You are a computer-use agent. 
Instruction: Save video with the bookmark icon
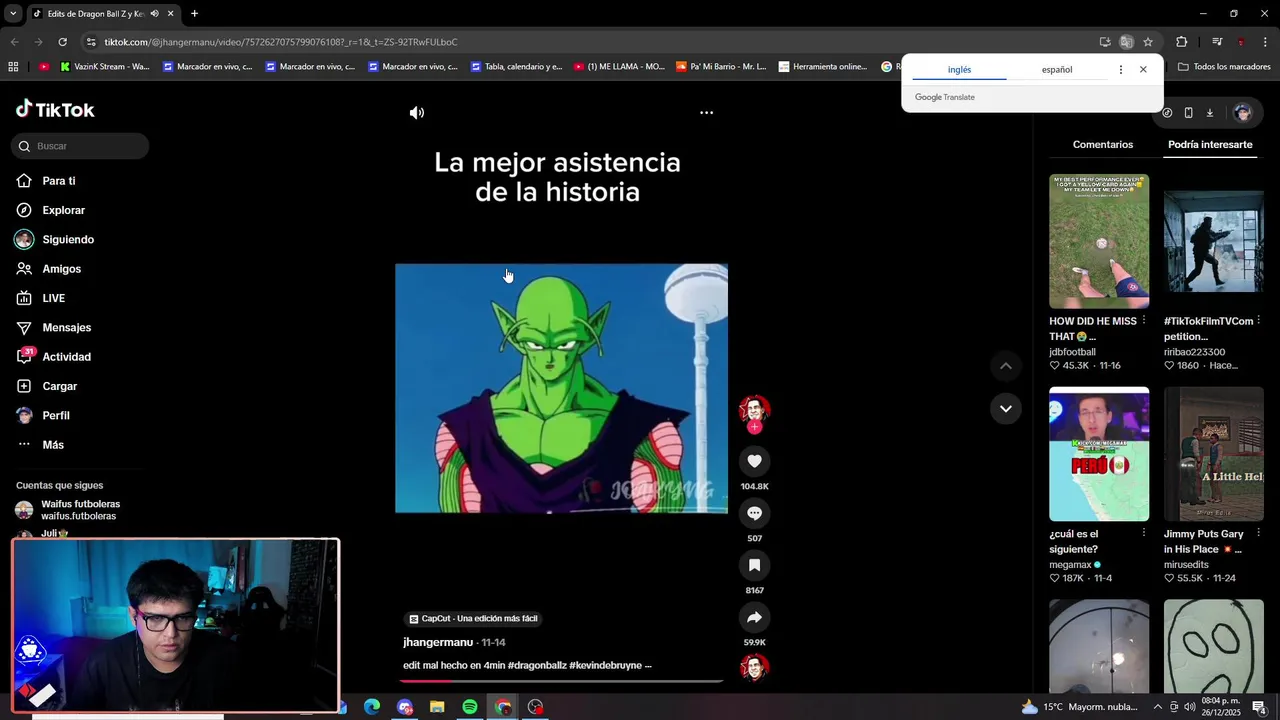(x=754, y=565)
